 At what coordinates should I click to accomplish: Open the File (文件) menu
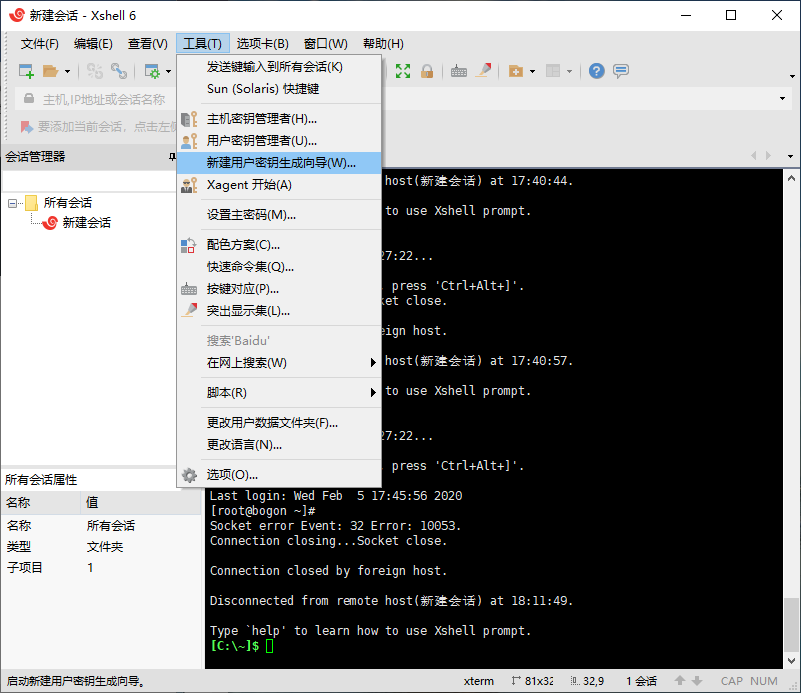[39, 43]
